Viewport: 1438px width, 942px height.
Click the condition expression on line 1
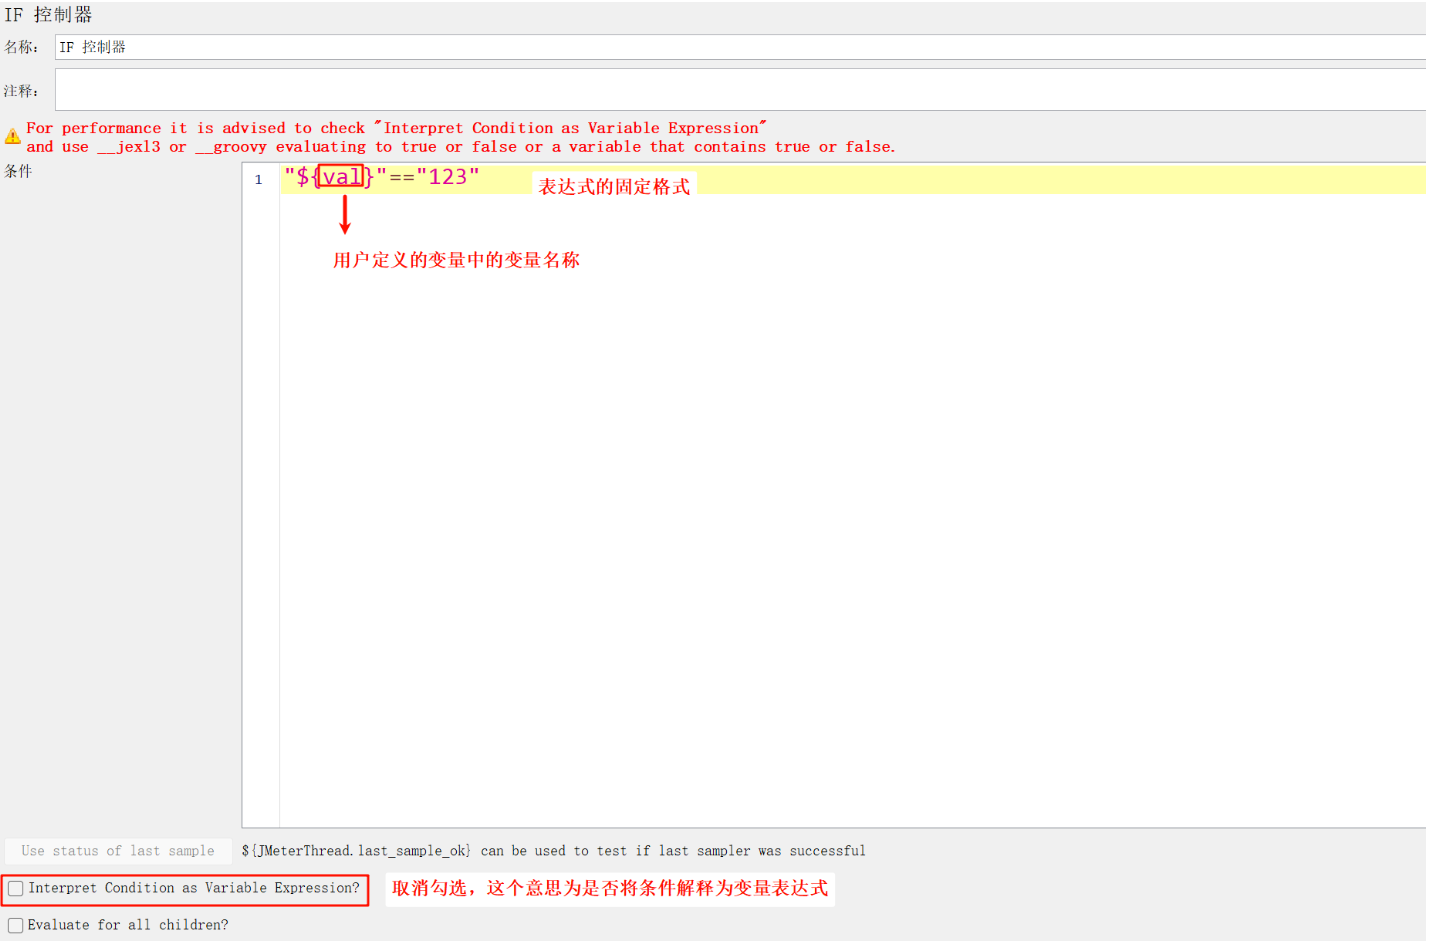[382, 177]
